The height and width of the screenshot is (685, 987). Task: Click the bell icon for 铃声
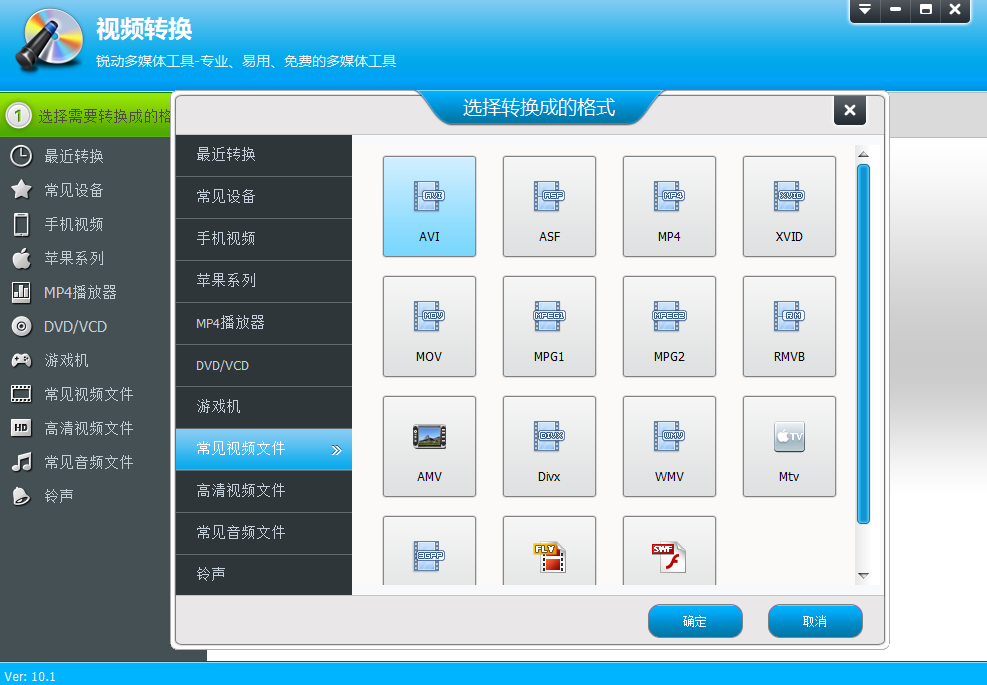21,496
